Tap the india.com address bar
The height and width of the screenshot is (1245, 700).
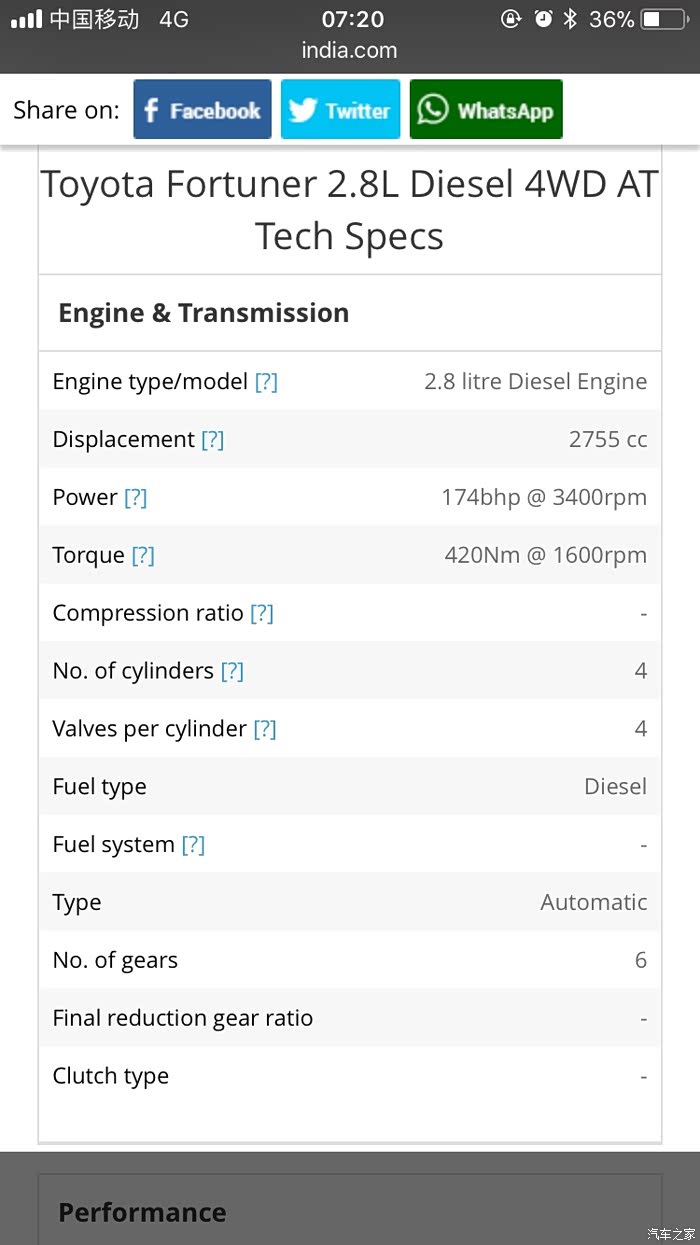point(349,50)
